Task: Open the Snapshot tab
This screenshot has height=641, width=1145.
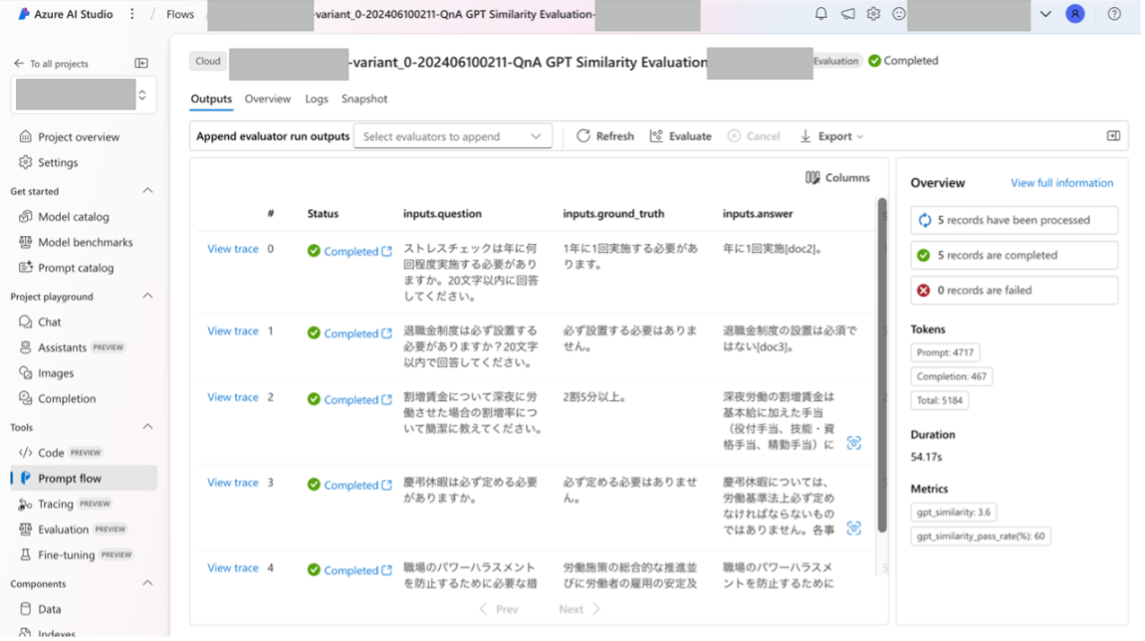Action: point(365,99)
